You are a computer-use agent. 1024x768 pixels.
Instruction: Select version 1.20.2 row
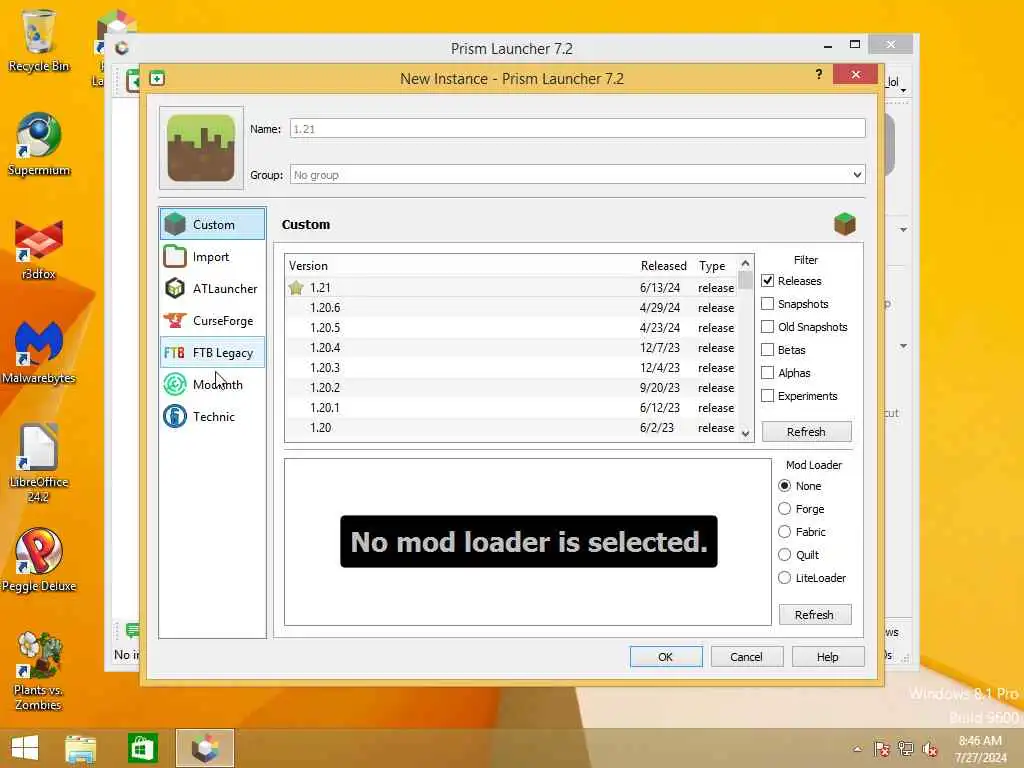tap(511, 387)
